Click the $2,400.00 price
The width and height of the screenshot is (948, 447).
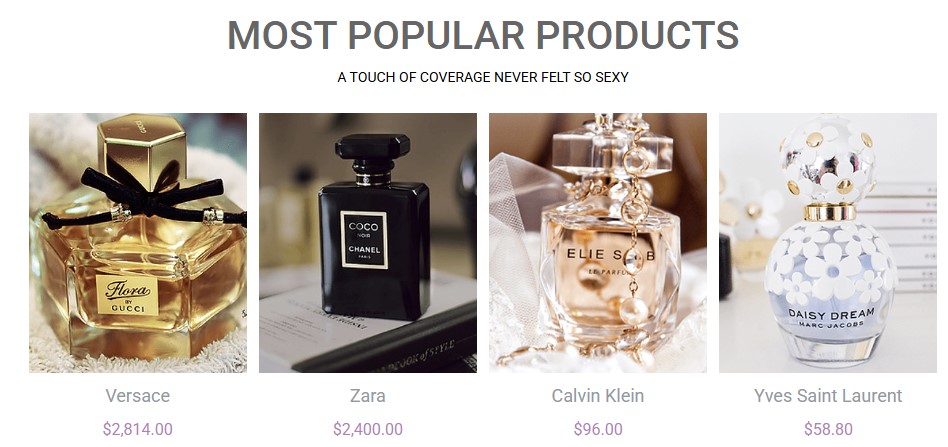(368, 429)
